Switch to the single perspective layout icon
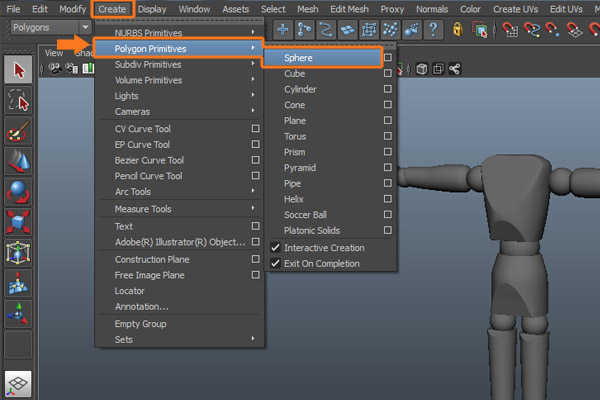This screenshot has width=600, height=400. pyautogui.click(x=18, y=384)
